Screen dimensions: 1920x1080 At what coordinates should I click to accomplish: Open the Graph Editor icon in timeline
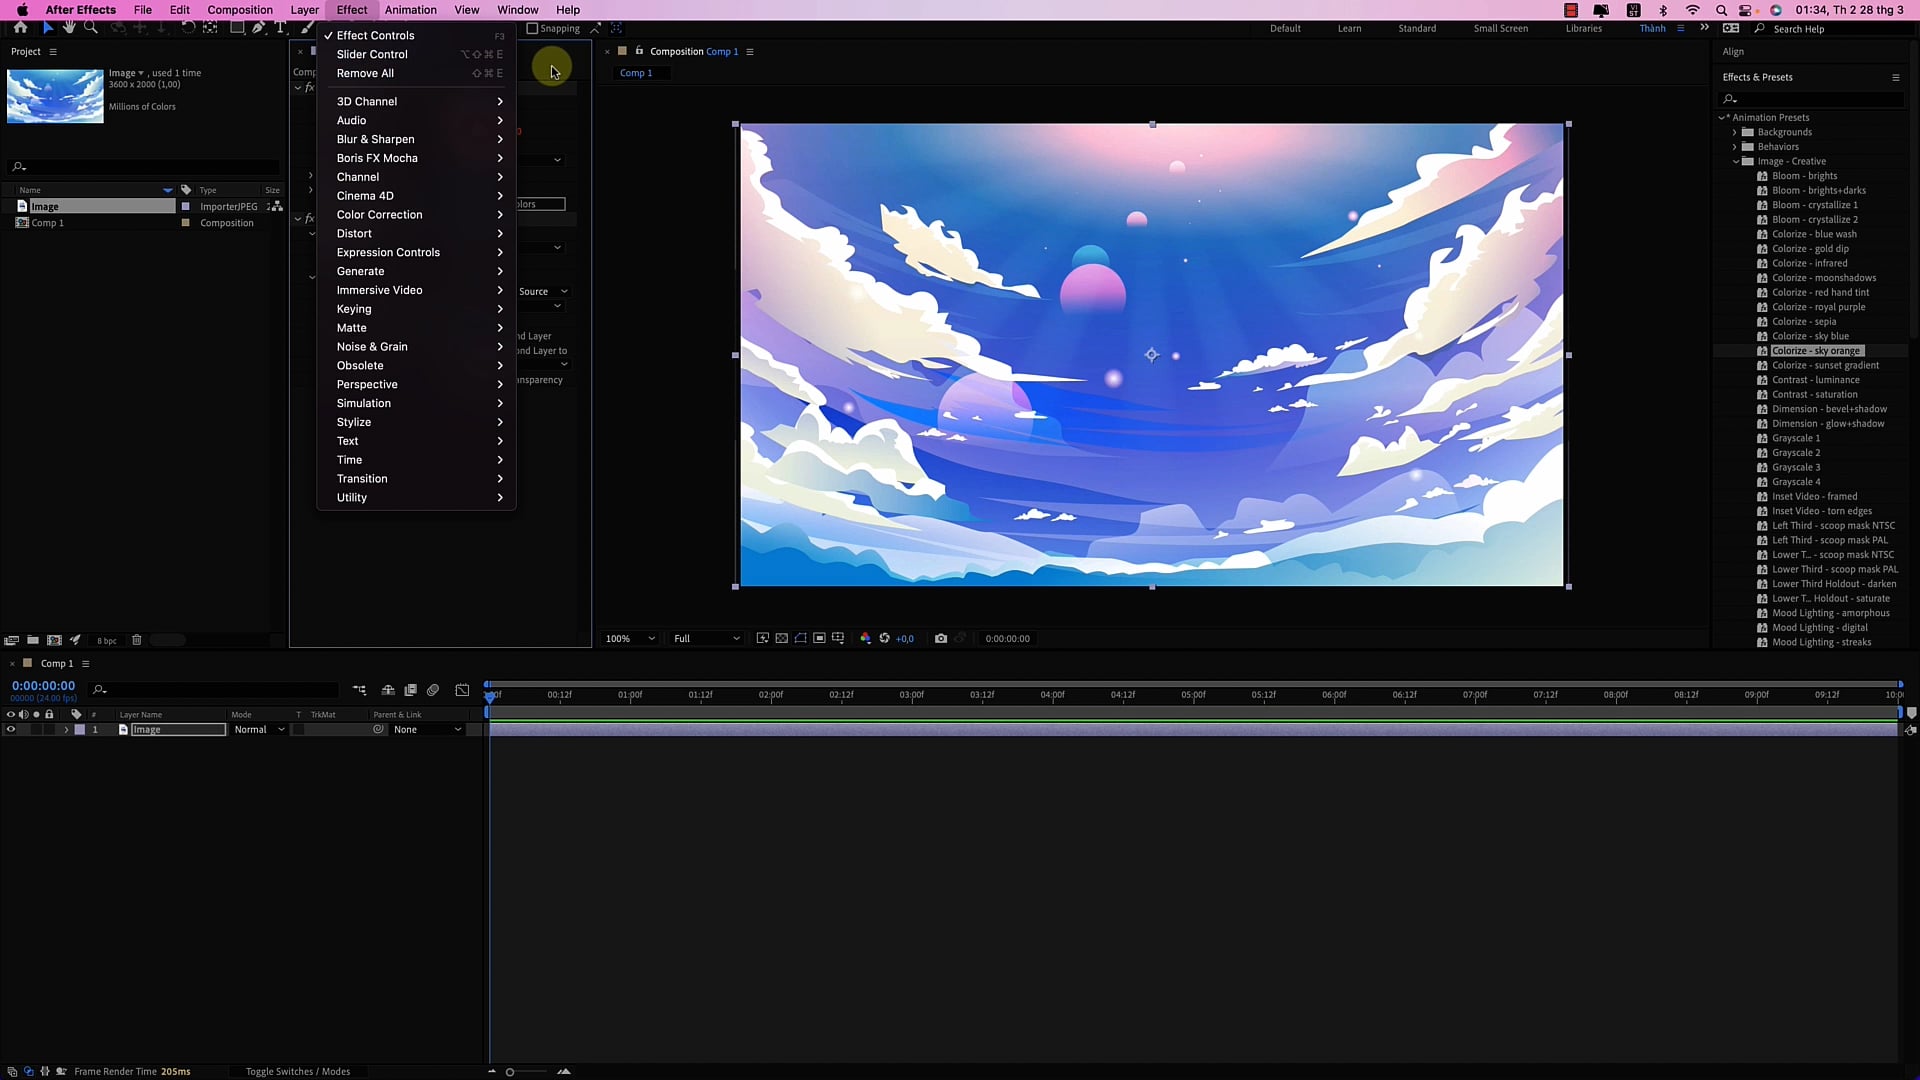click(462, 690)
